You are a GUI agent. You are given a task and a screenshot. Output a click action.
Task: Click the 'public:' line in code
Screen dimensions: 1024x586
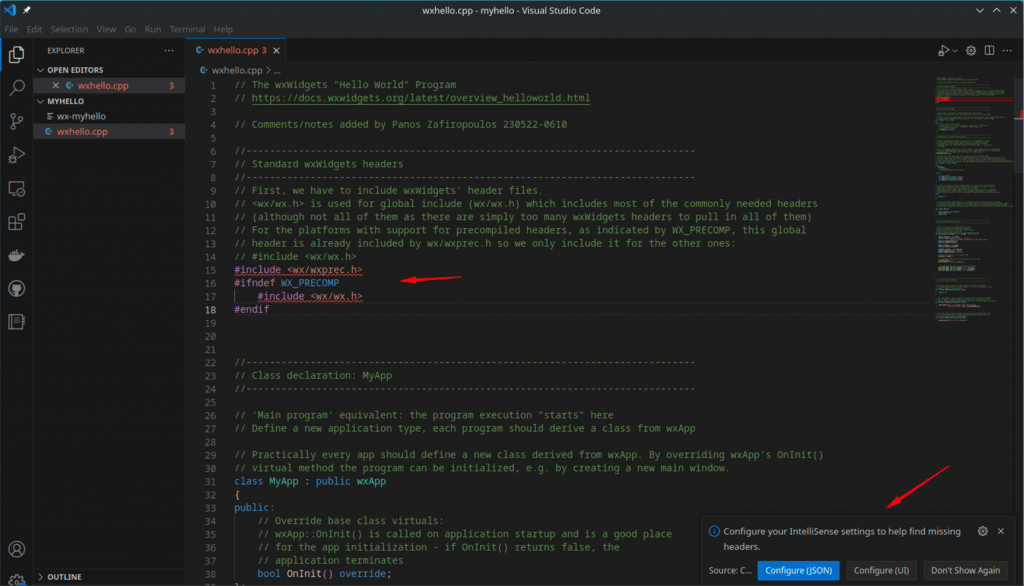point(254,508)
